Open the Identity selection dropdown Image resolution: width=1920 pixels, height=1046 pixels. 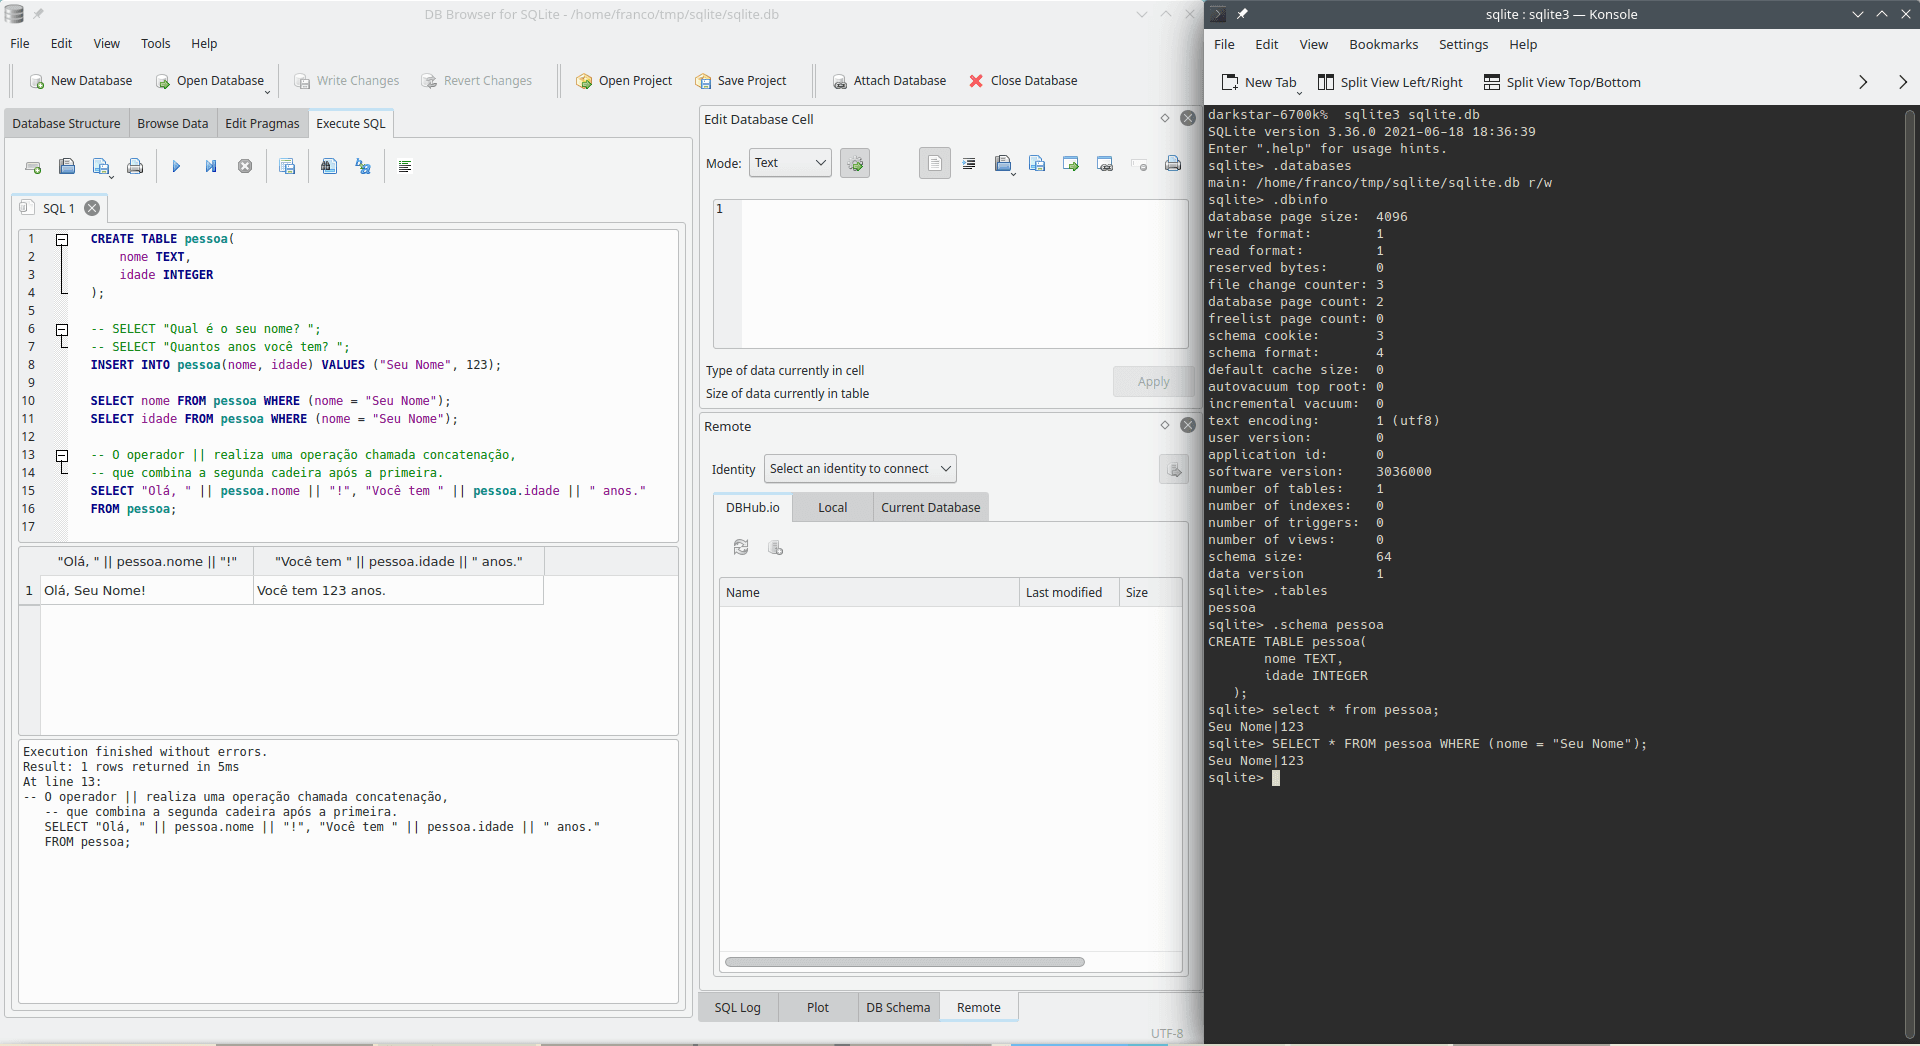860,469
